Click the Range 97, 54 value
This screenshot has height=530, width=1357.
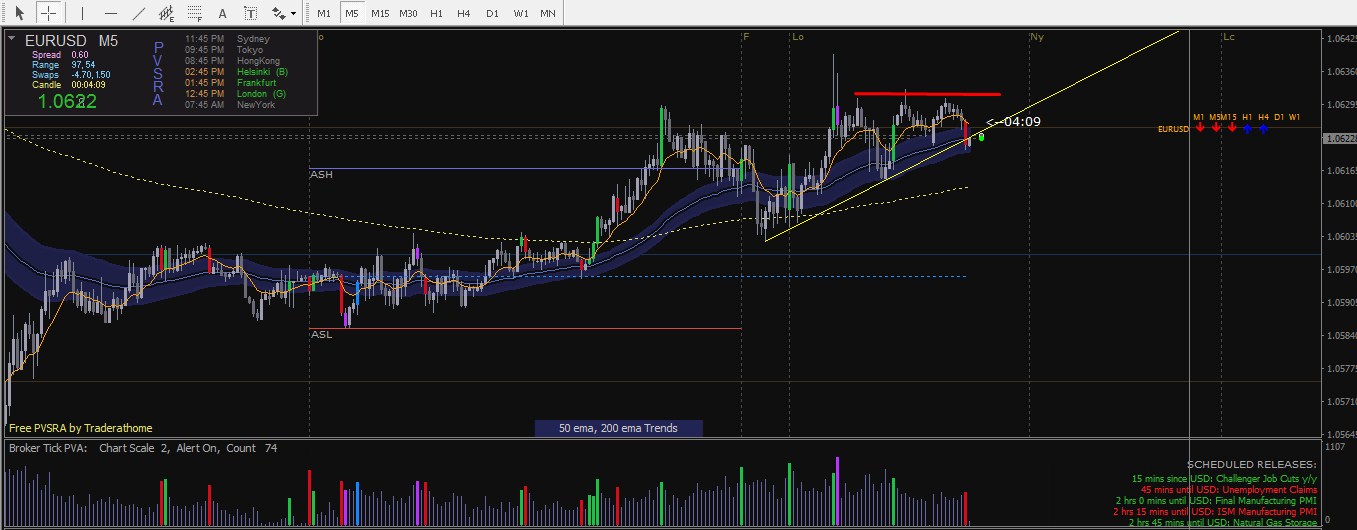tap(82, 65)
